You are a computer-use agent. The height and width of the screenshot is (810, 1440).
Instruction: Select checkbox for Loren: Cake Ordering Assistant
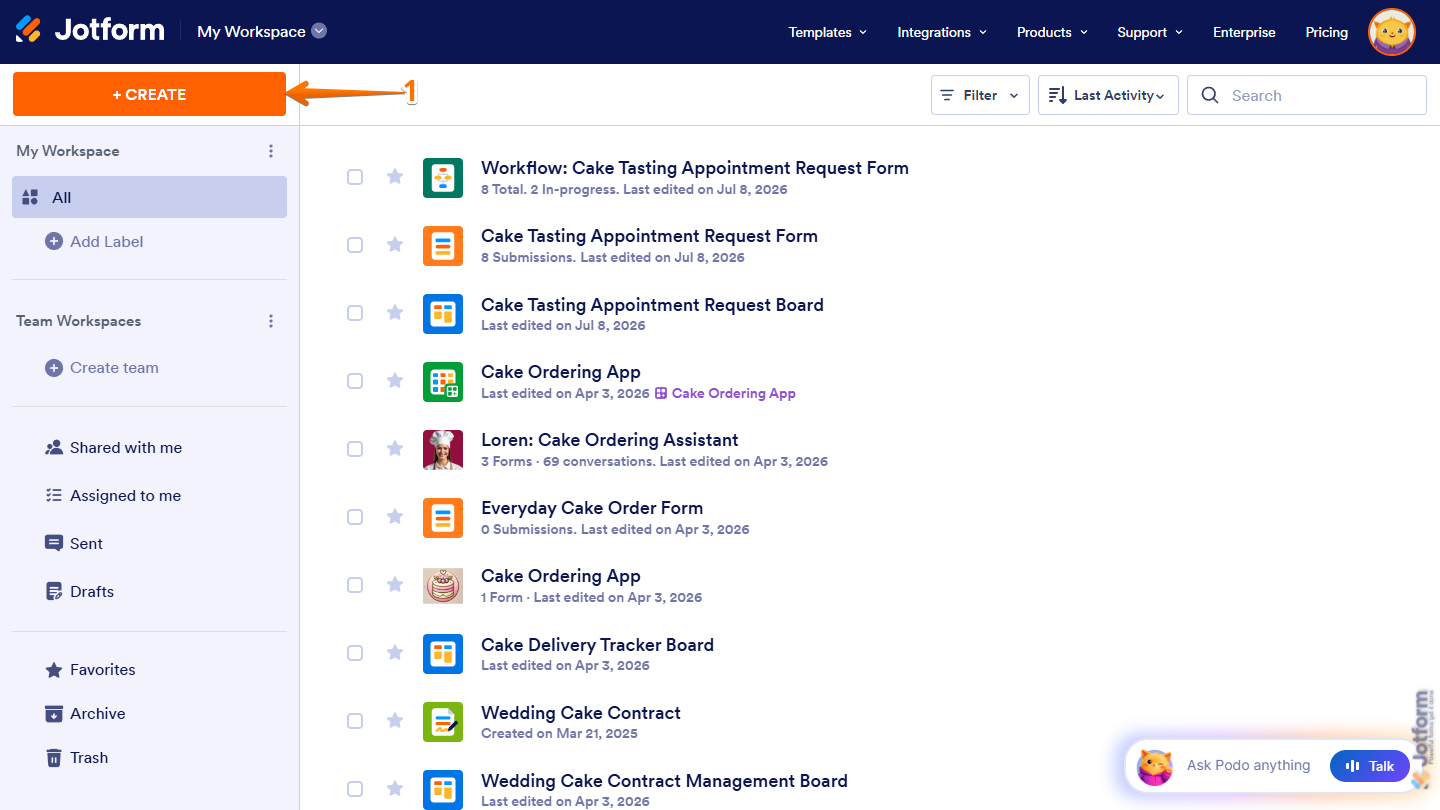(355, 449)
